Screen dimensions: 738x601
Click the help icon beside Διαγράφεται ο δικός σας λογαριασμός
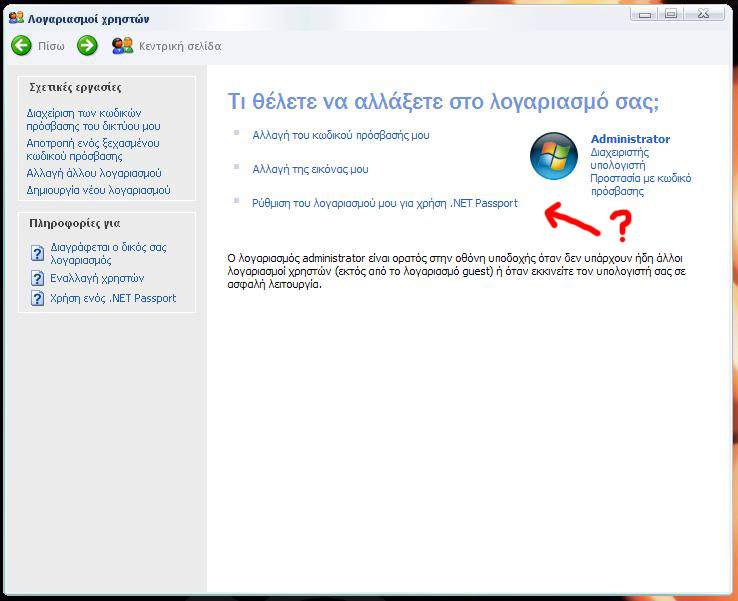(37, 253)
